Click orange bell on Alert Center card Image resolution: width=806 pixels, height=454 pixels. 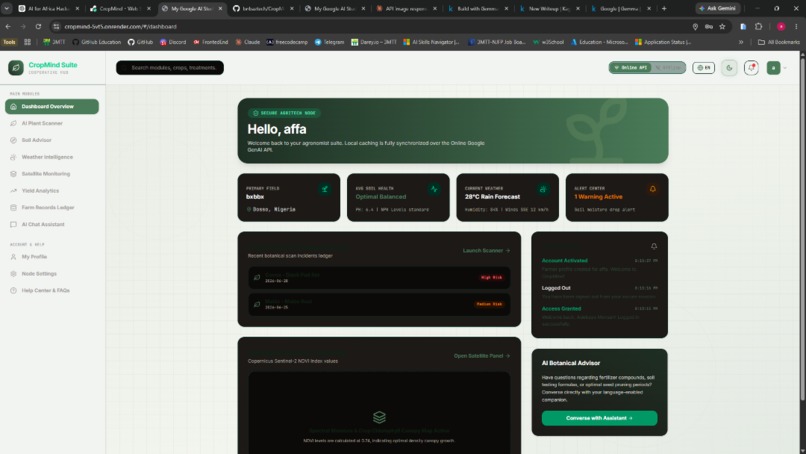coord(653,189)
